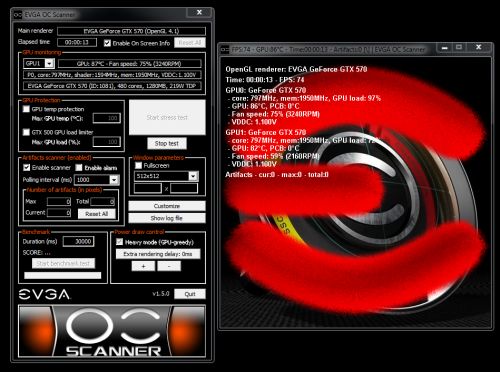500x372 pixels.
Task: Click the Start stress test button
Action: 167,117
